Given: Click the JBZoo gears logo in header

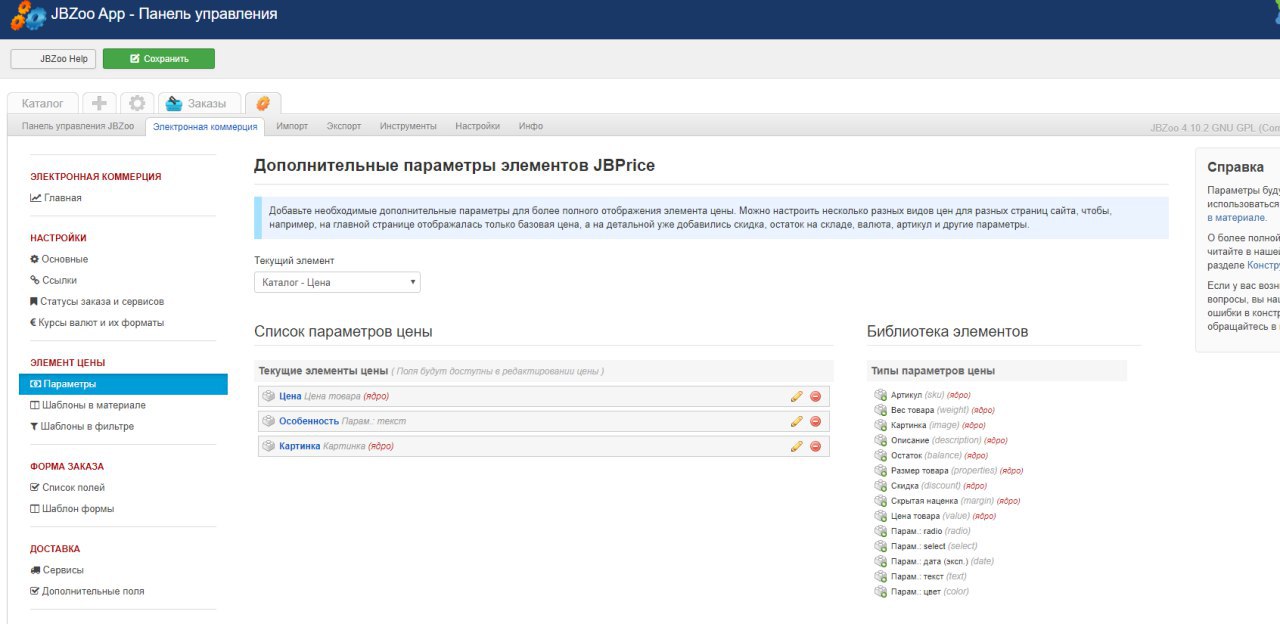Looking at the screenshot, I should tap(28, 16).
